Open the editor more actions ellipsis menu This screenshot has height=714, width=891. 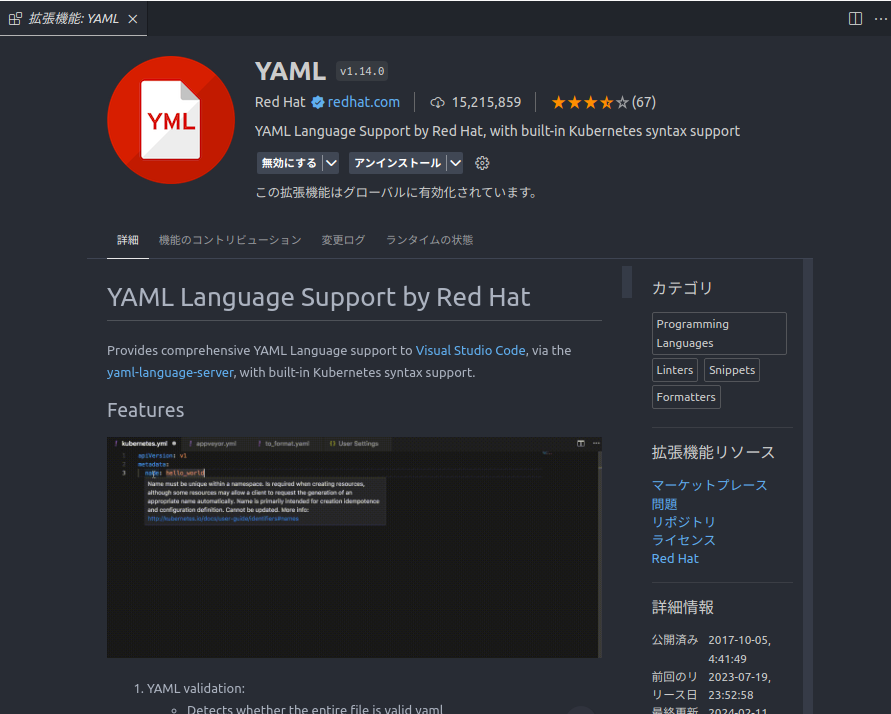880,19
